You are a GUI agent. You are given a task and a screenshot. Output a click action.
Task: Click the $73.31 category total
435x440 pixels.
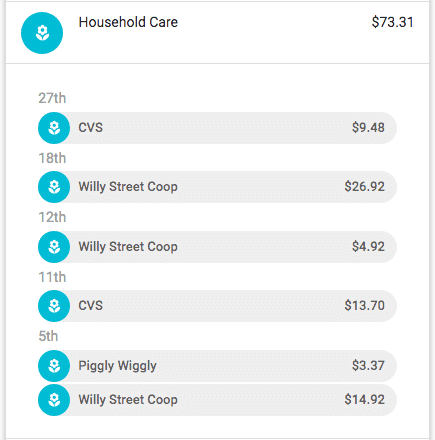(392, 22)
